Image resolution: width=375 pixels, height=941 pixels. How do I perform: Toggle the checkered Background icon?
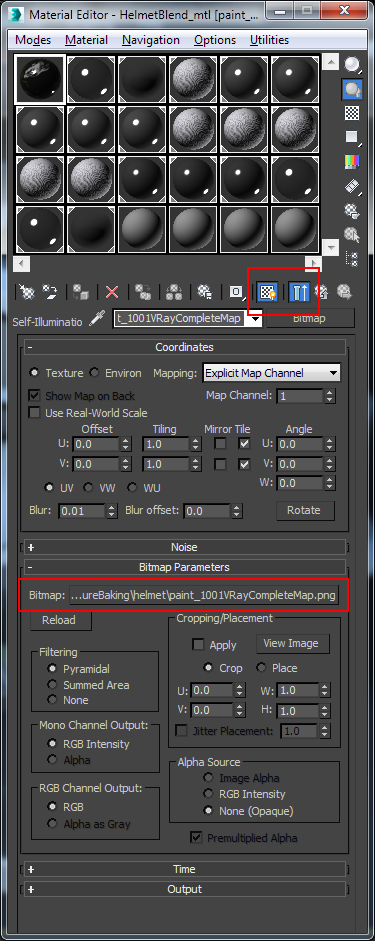pos(352,113)
